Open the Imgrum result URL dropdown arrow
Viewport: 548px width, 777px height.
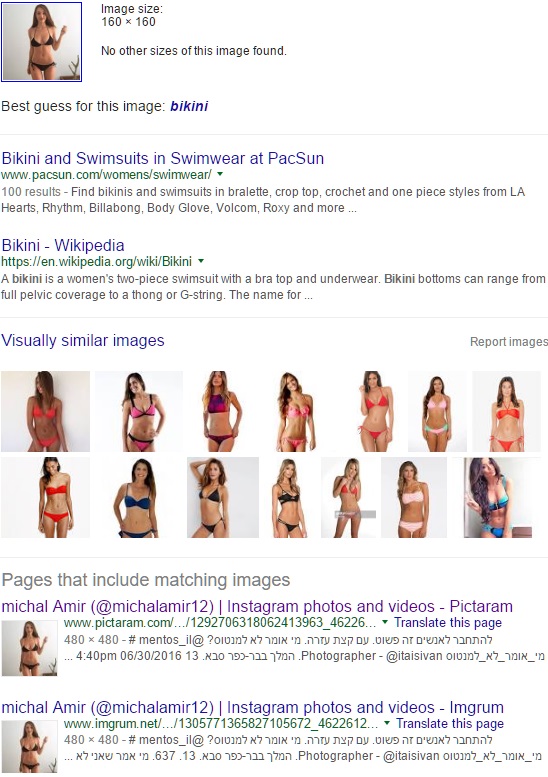pos(387,723)
